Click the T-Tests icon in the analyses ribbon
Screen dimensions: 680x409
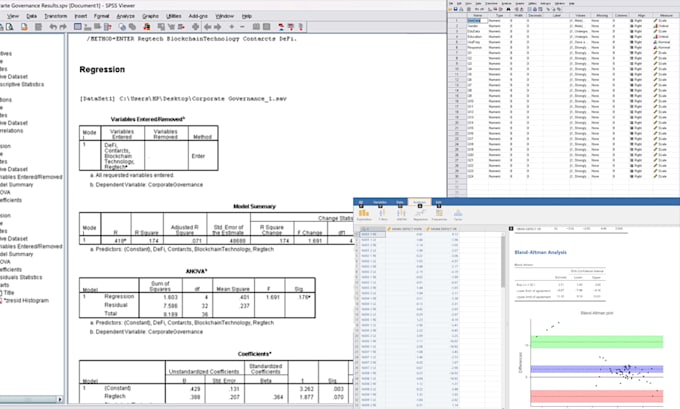point(382,214)
